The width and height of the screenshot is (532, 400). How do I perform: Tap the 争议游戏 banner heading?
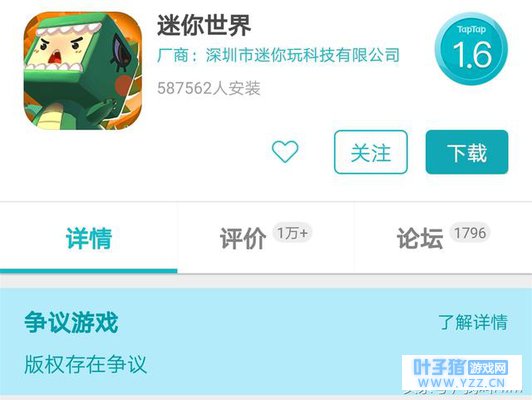tap(71, 322)
